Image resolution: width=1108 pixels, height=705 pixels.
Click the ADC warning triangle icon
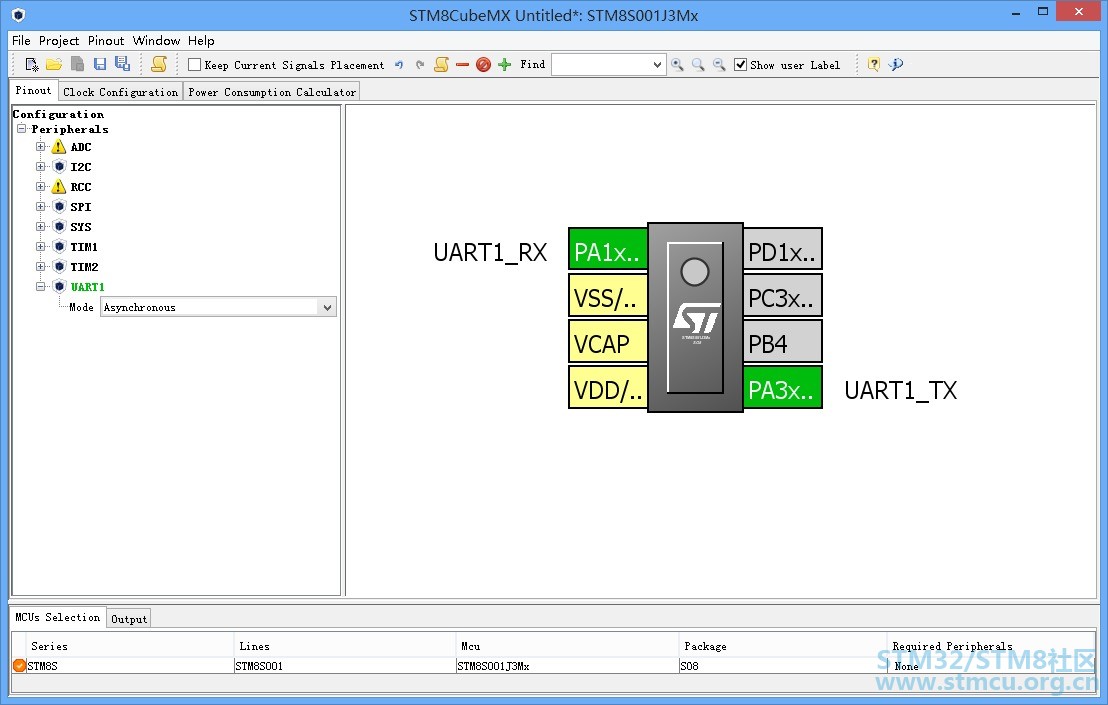(x=59, y=147)
